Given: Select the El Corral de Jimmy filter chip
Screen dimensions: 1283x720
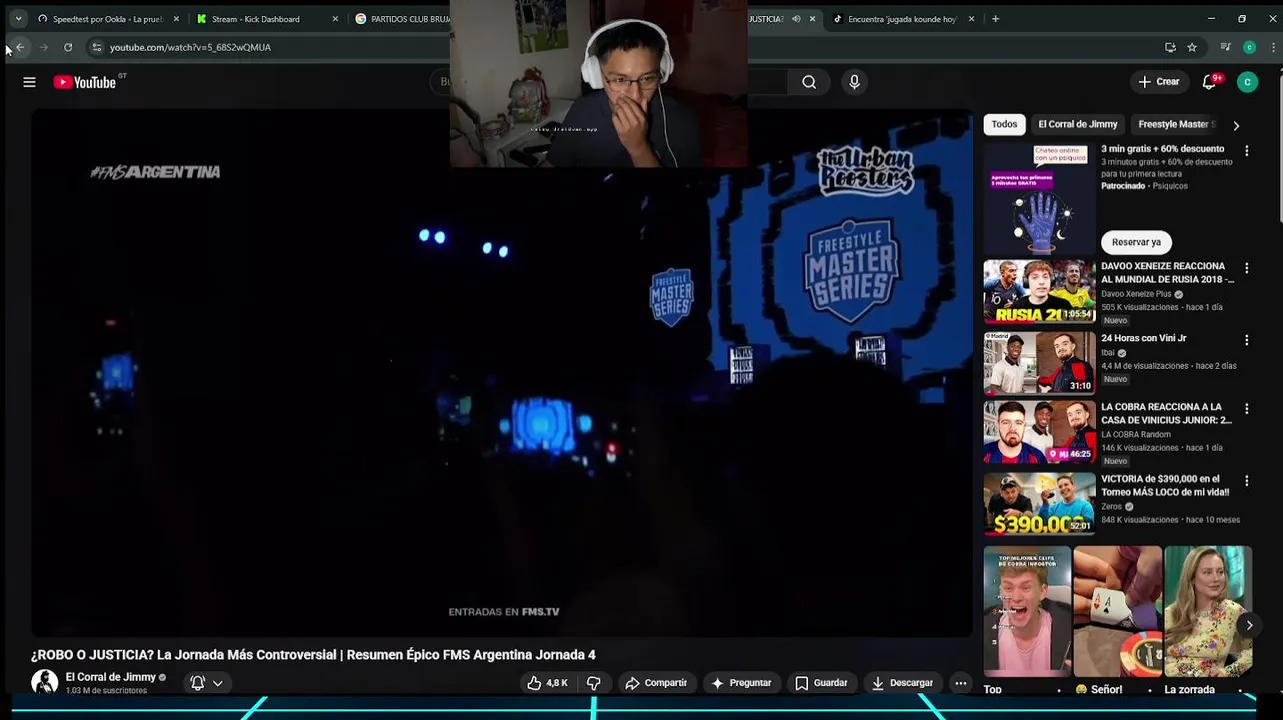Looking at the screenshot, I should point(1077,124).
